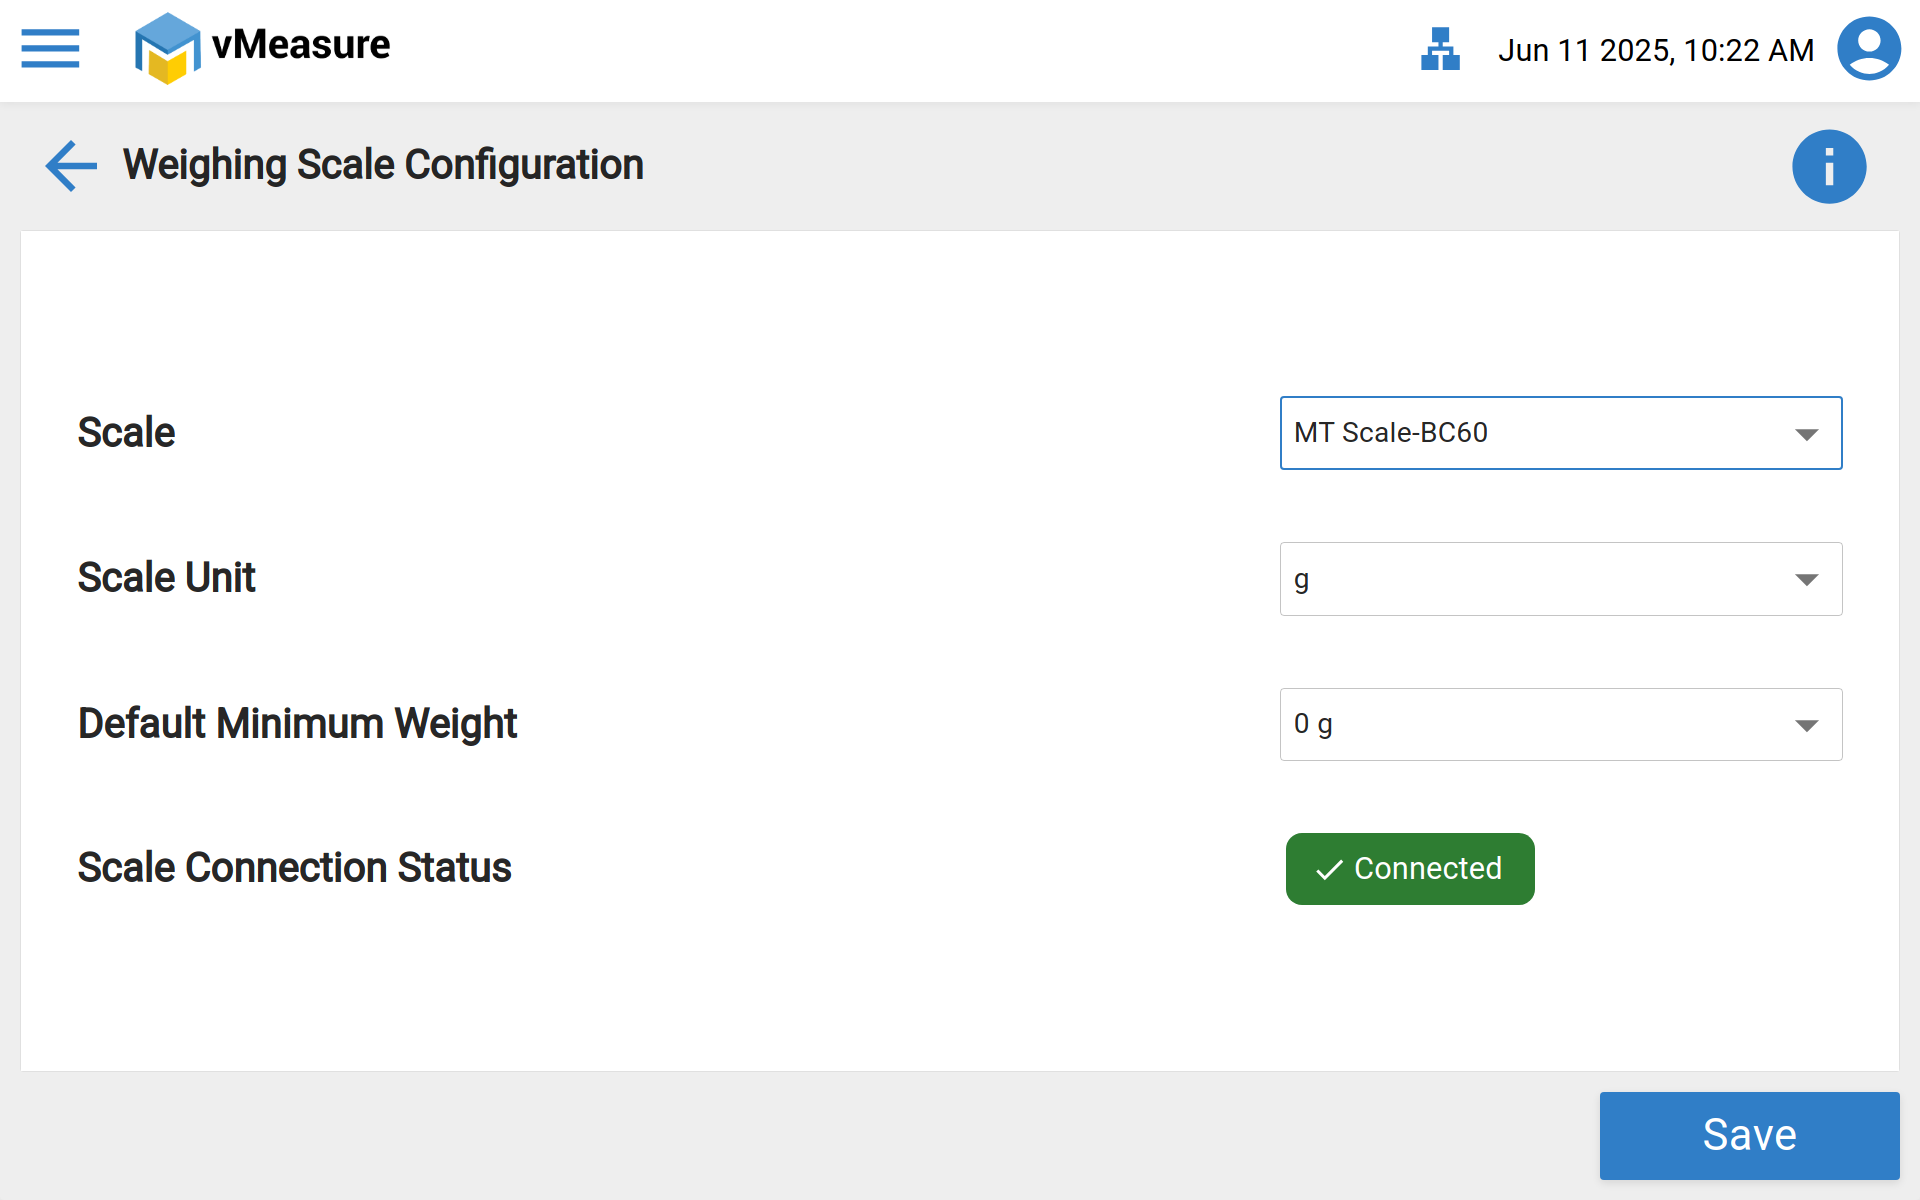Open the hamburger navigation menu
The height and width of the screenshot is (1200, 1920).
click(x=50, y=48)
